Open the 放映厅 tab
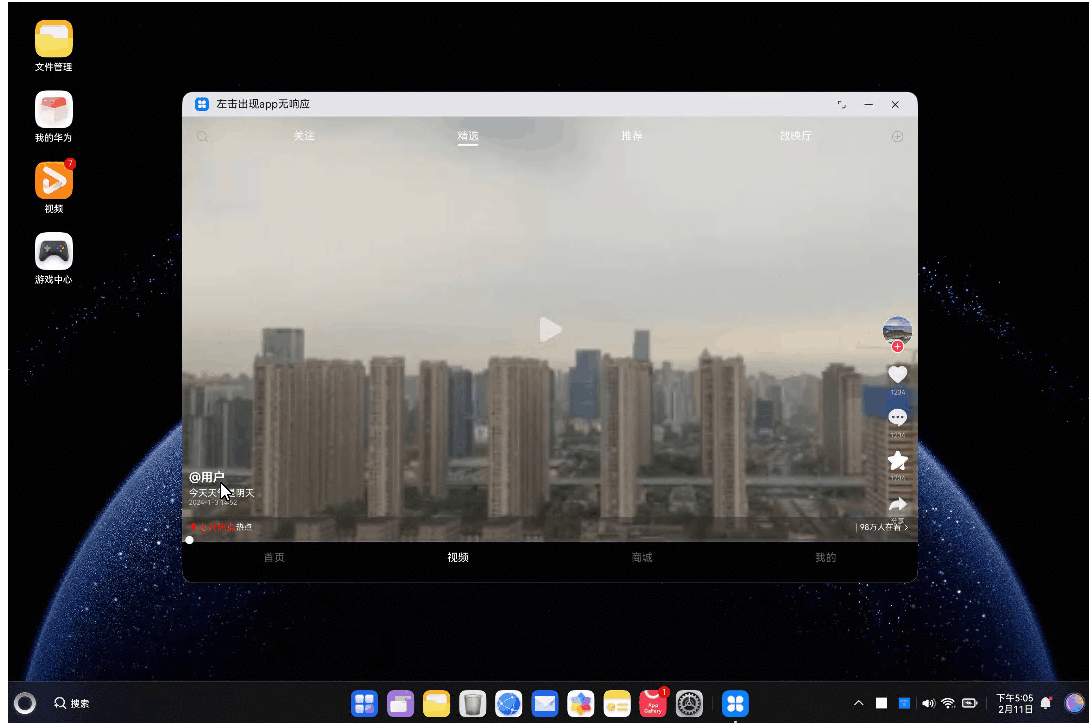1089x727 pixels. (x=796, y=136)
